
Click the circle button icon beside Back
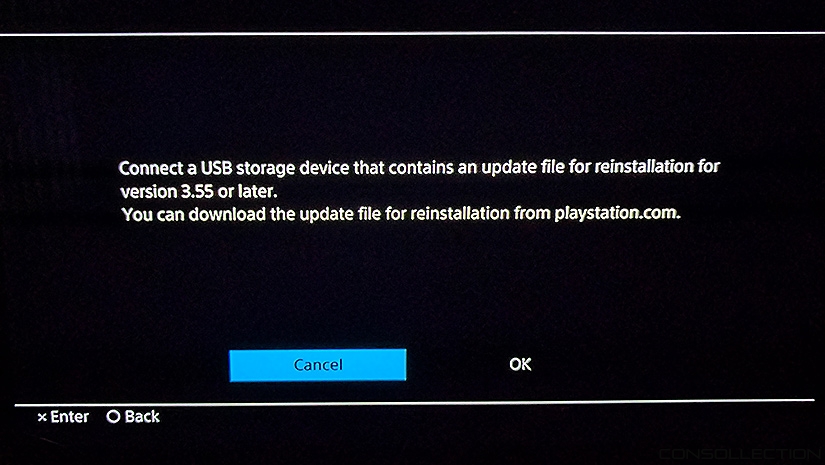pyautogui.click(x=113, y=417)
